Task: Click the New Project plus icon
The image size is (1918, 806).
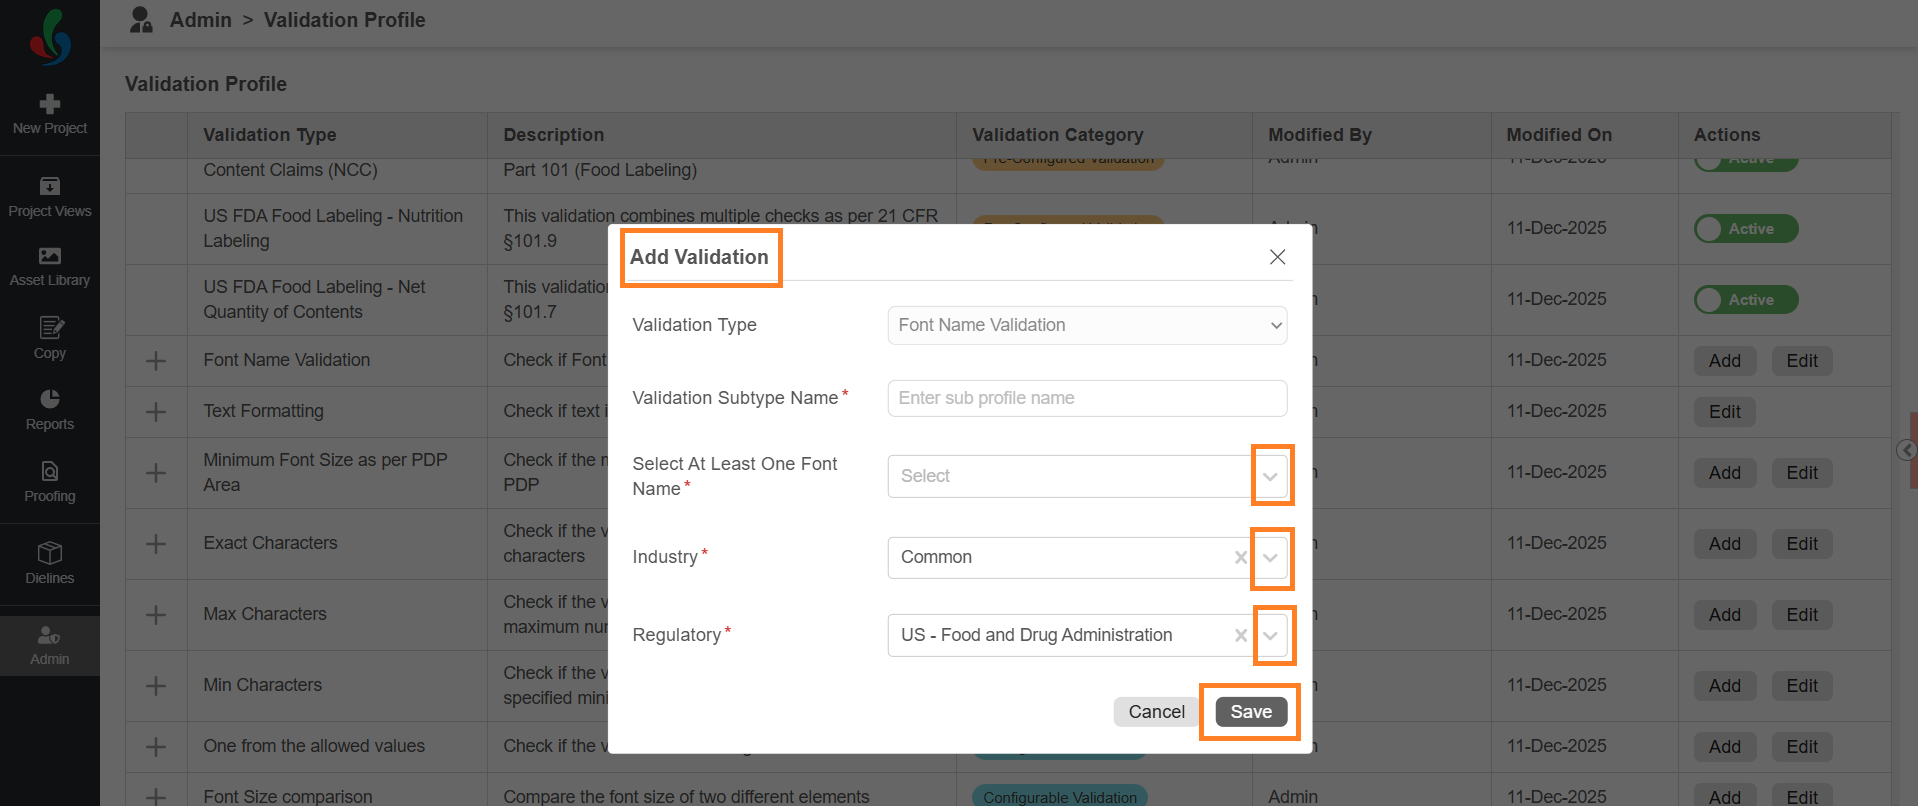Action: click(50, 104)
